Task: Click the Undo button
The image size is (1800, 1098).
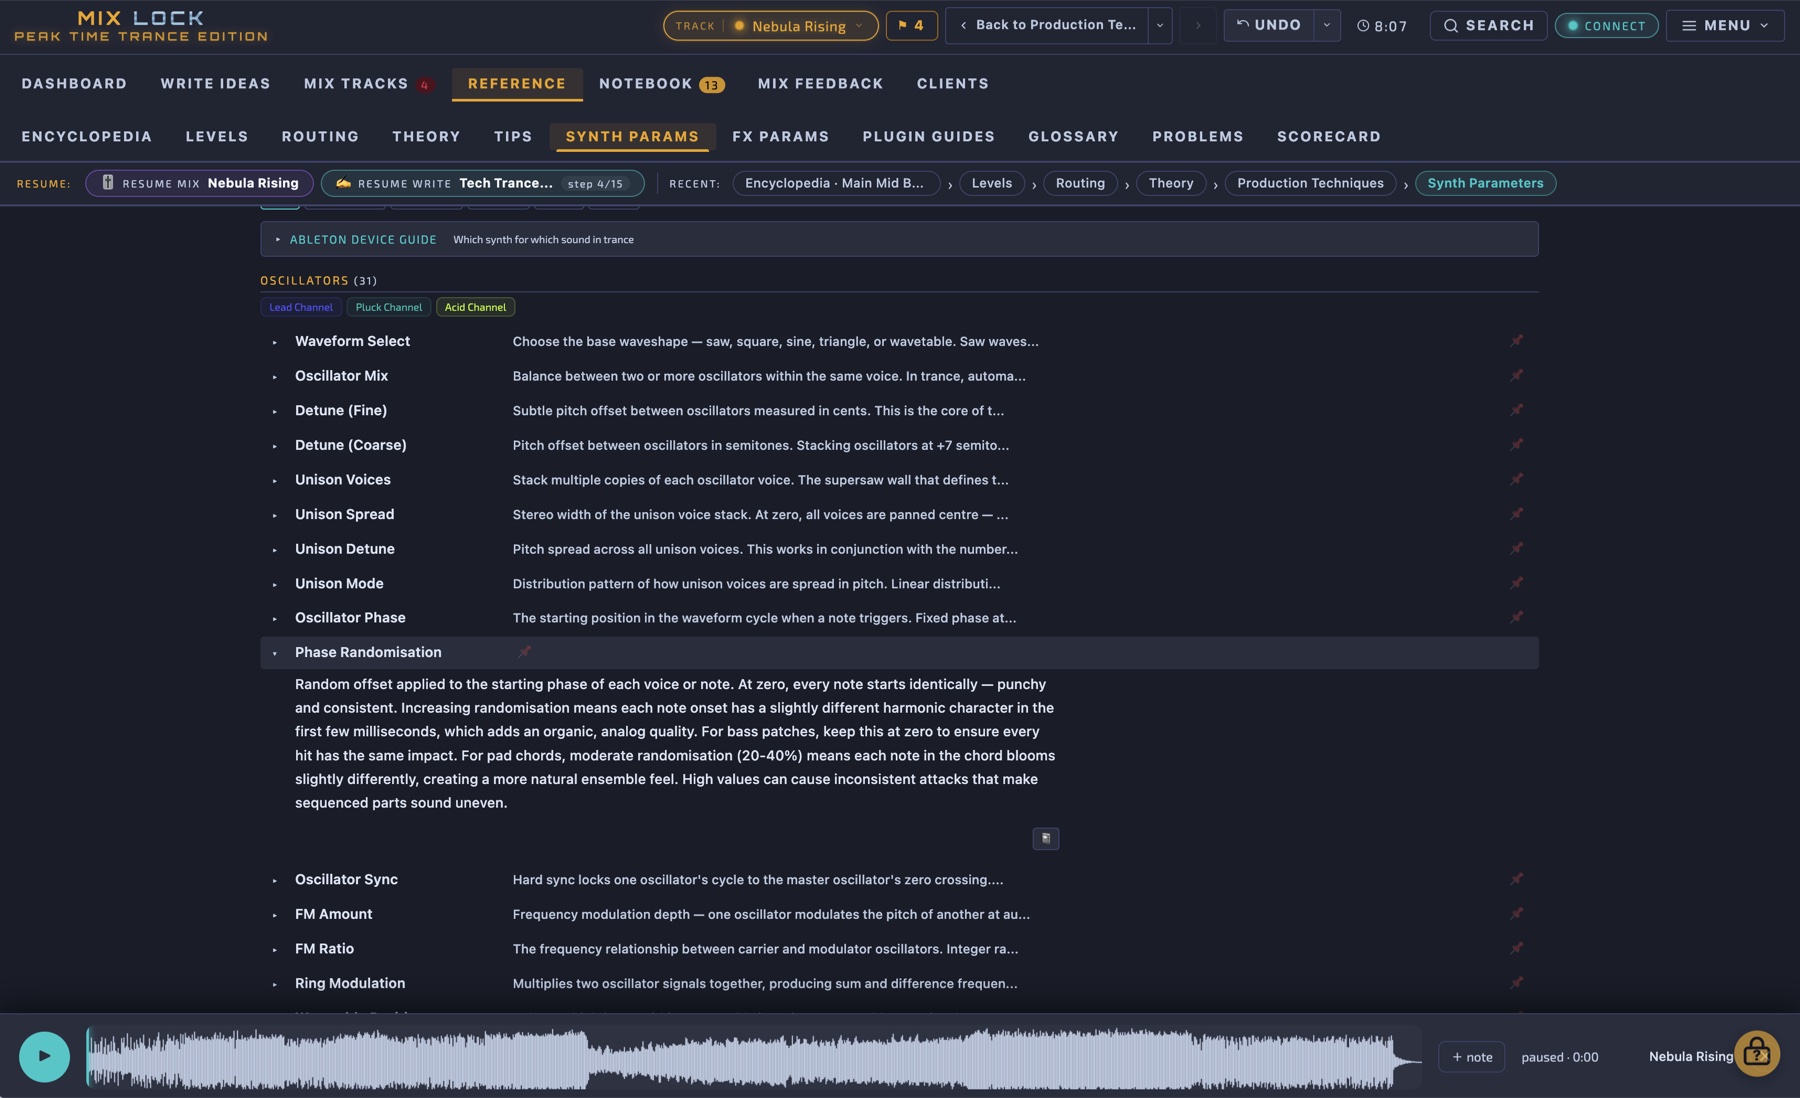Action: click(x=1269, y=25)
